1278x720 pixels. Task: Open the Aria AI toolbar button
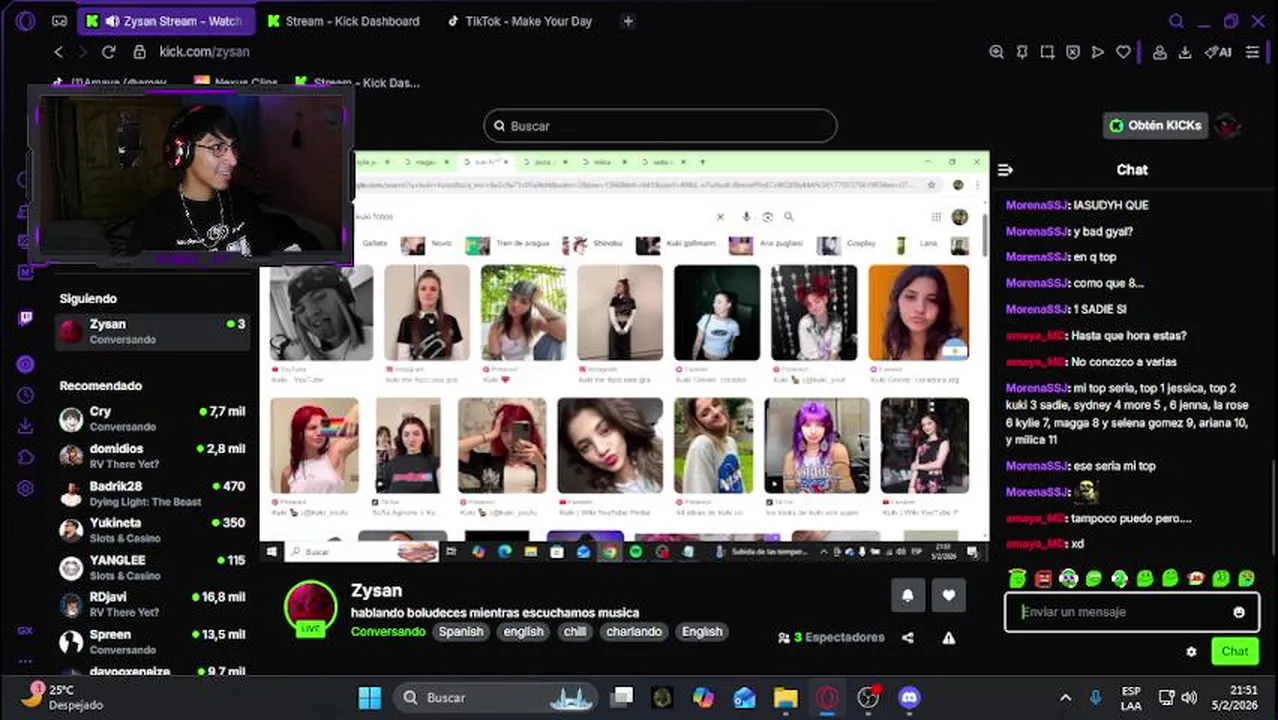tap(1217, 52)
